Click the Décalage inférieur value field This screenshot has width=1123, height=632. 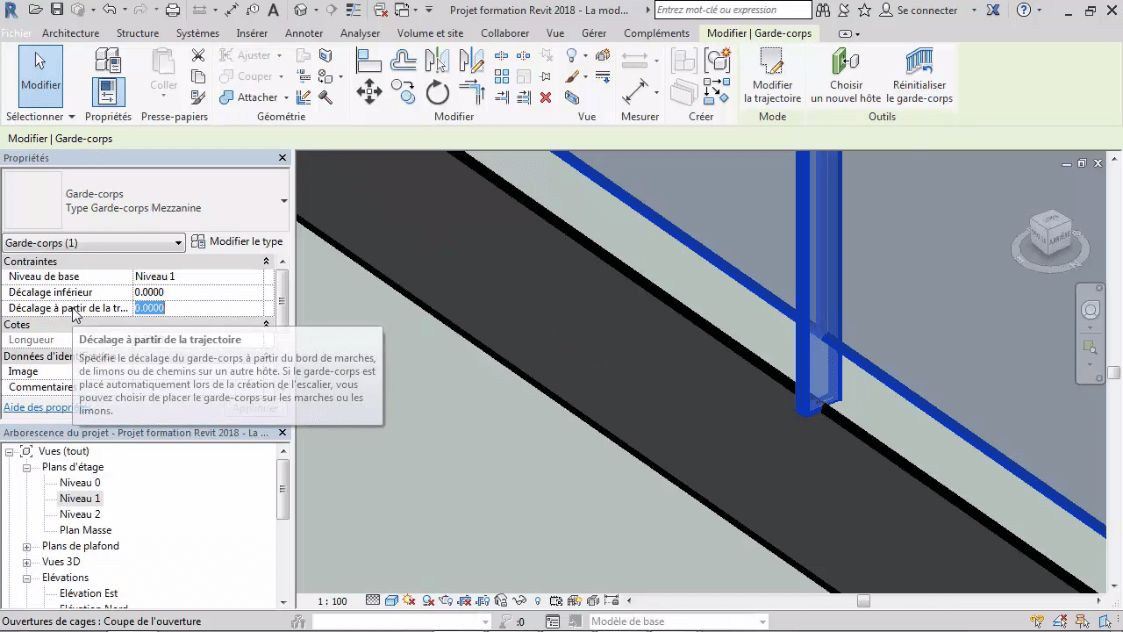point(198,292)
